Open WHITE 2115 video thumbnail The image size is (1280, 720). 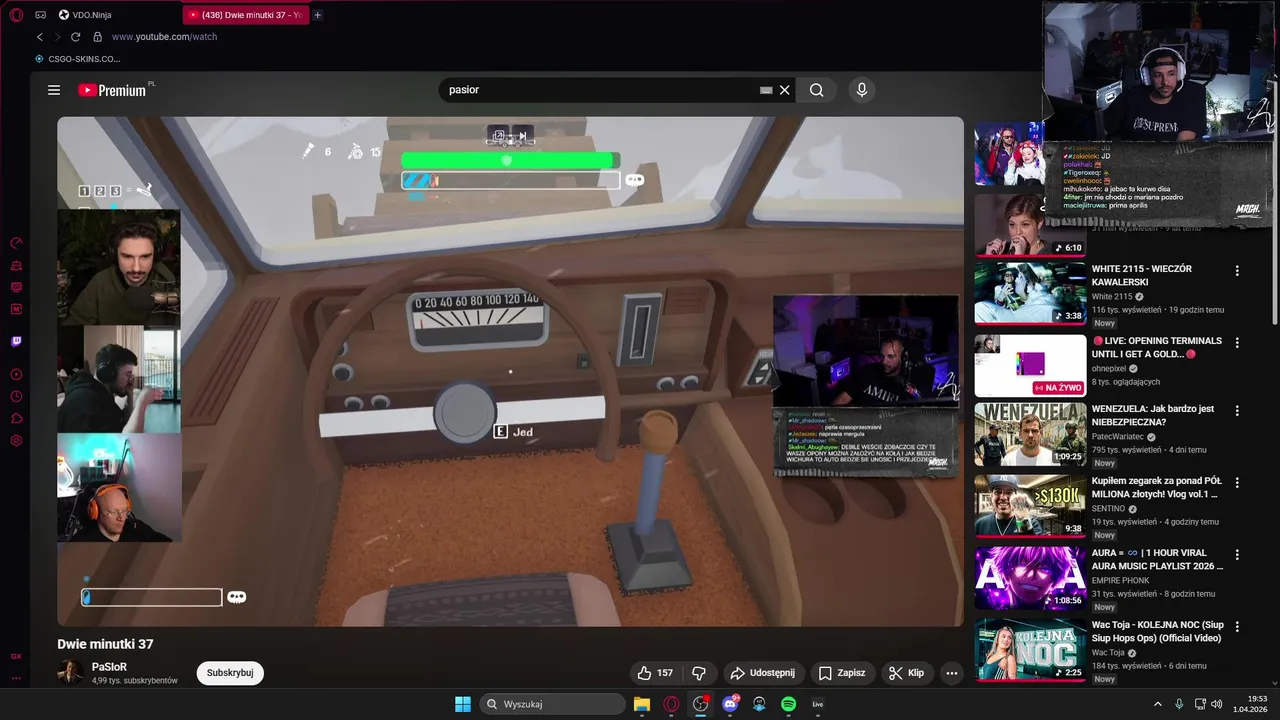click(x=1030, y=293)
